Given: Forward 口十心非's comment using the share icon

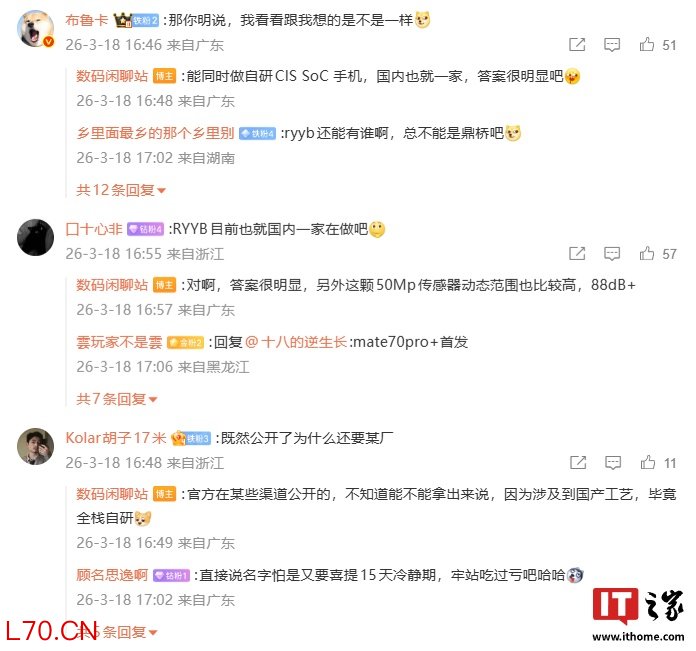Looking at the screenshot, I should [x=577, y=253].
